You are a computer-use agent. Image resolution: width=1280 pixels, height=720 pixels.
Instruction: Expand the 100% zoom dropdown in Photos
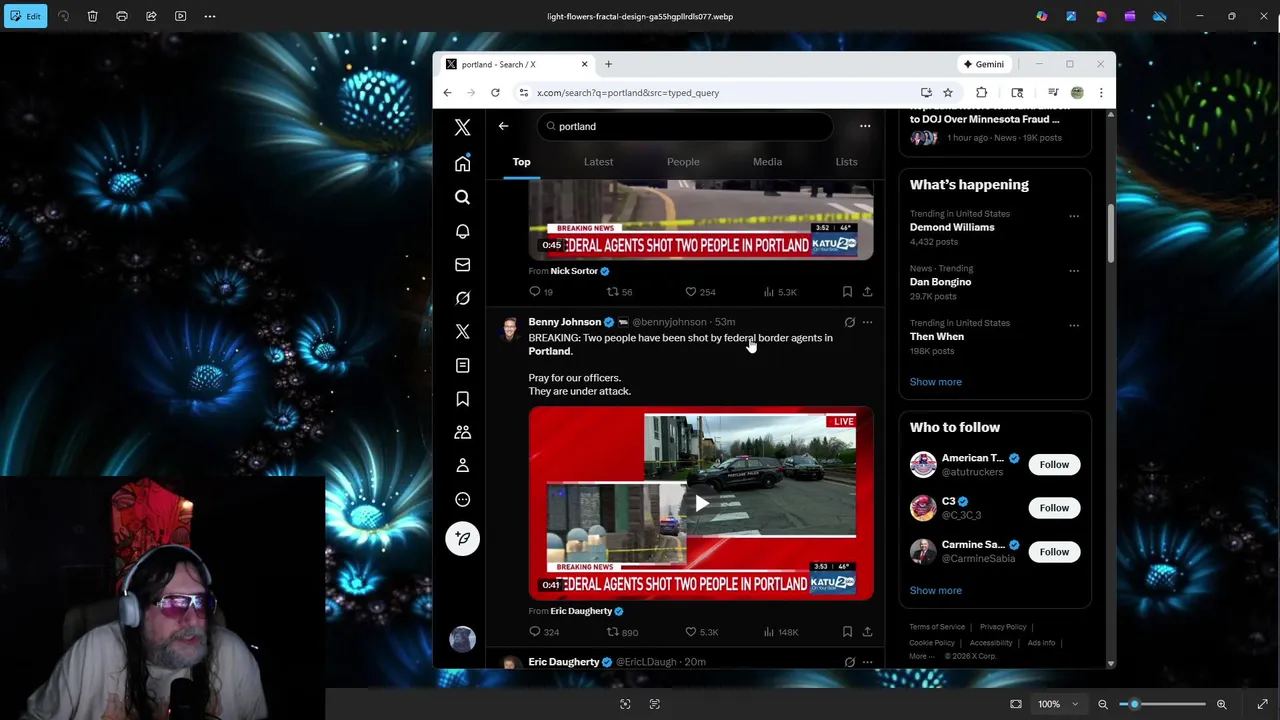(1076, 704)
